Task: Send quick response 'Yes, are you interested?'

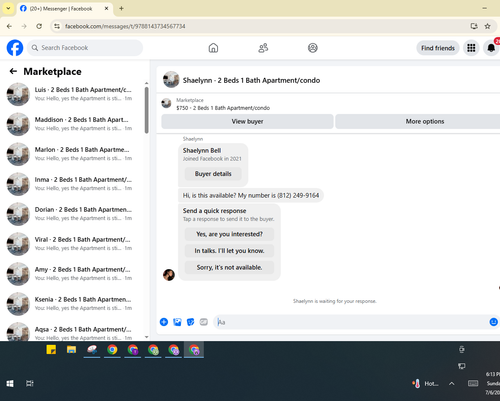Action: tap(229, 234)
